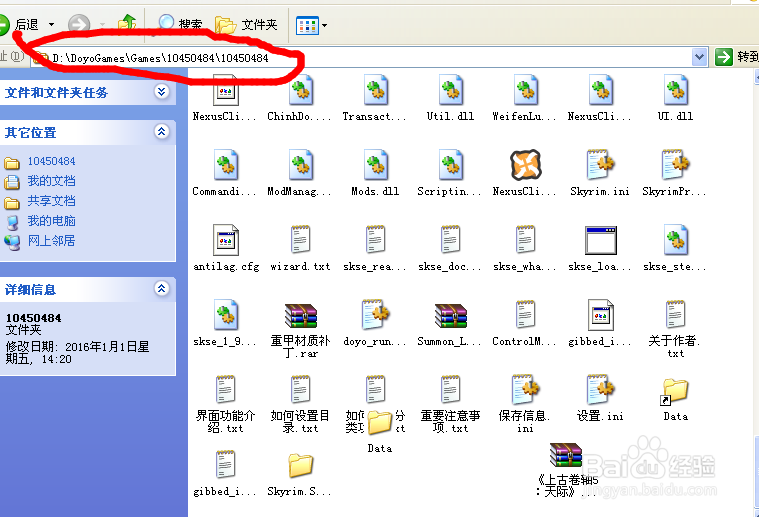Select the ControlM... text file
This screenshot has width=759, height=517.
pyautogui.click(x=525, y=323)
